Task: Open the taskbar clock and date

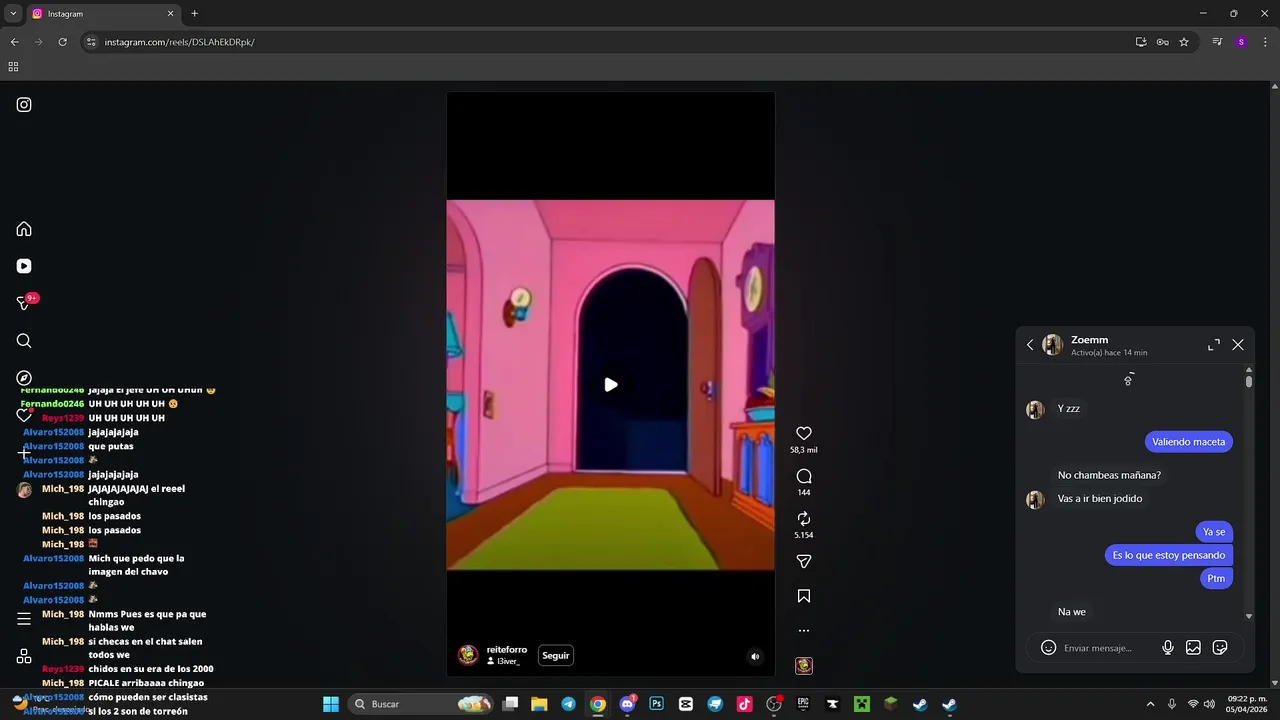Action: (x=1247, y=704)
